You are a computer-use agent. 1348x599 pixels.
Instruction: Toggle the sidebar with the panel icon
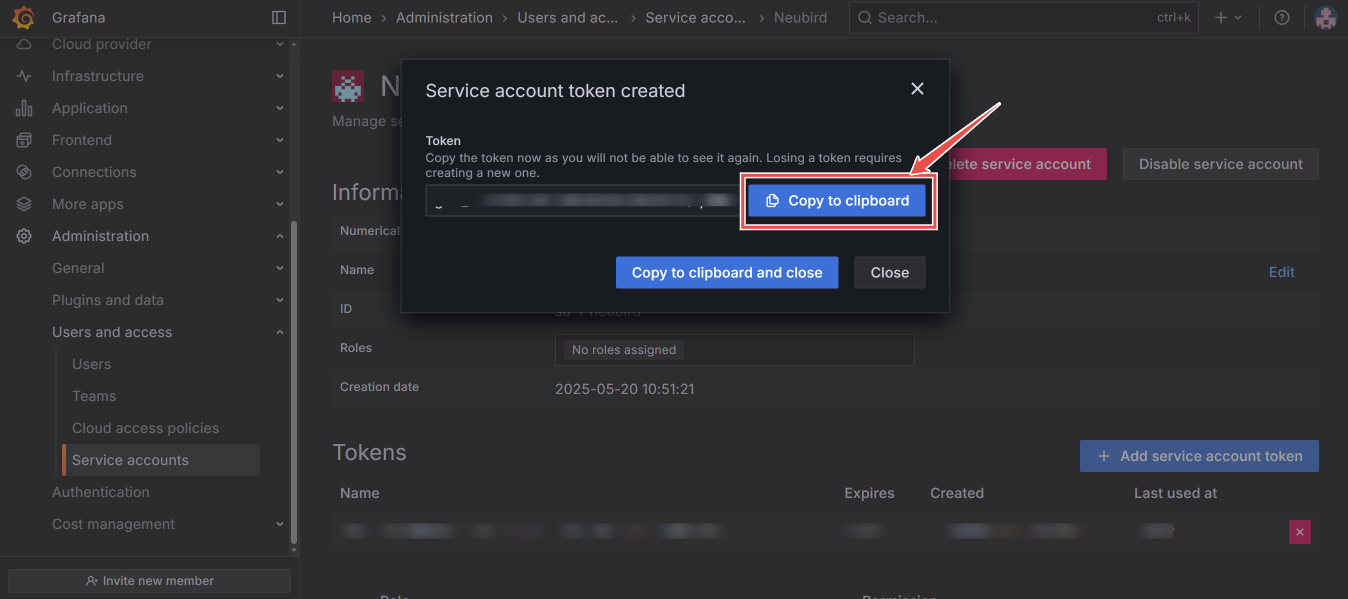tap(278, 17)
